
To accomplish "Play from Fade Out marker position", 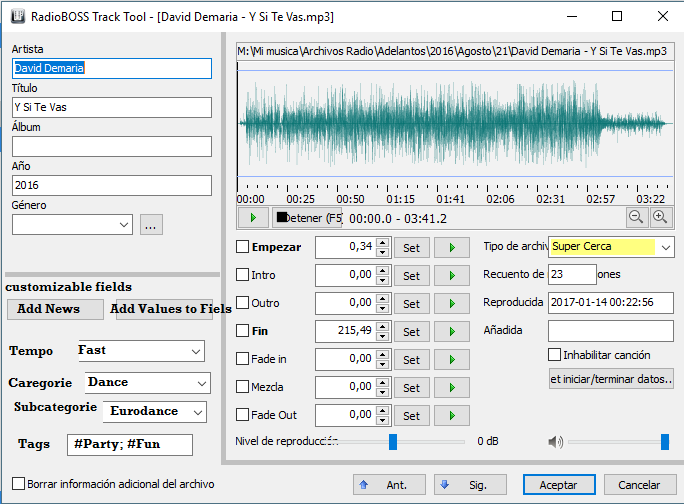I will click(x=452, y=415).
